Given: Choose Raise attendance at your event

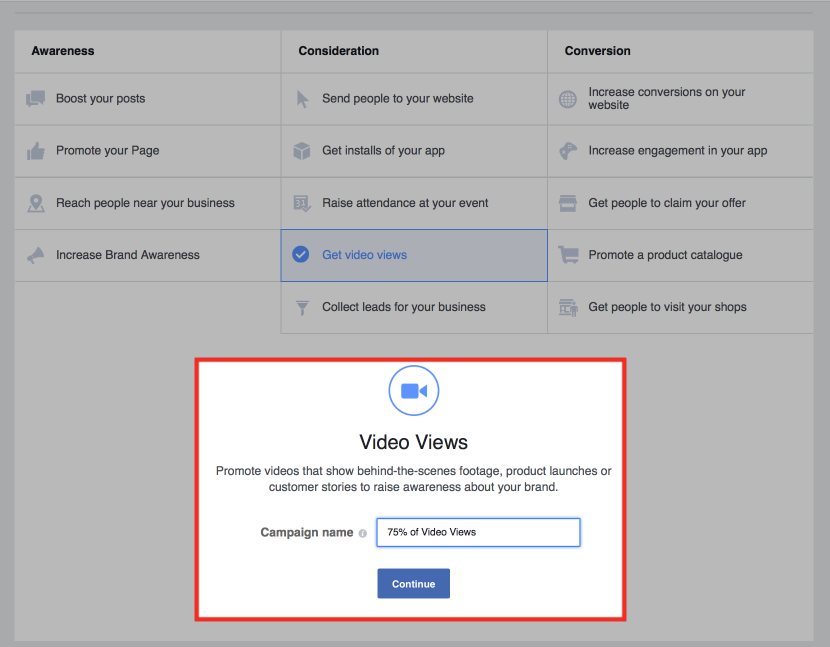Looking at the screenshot, I should [414, 203].
